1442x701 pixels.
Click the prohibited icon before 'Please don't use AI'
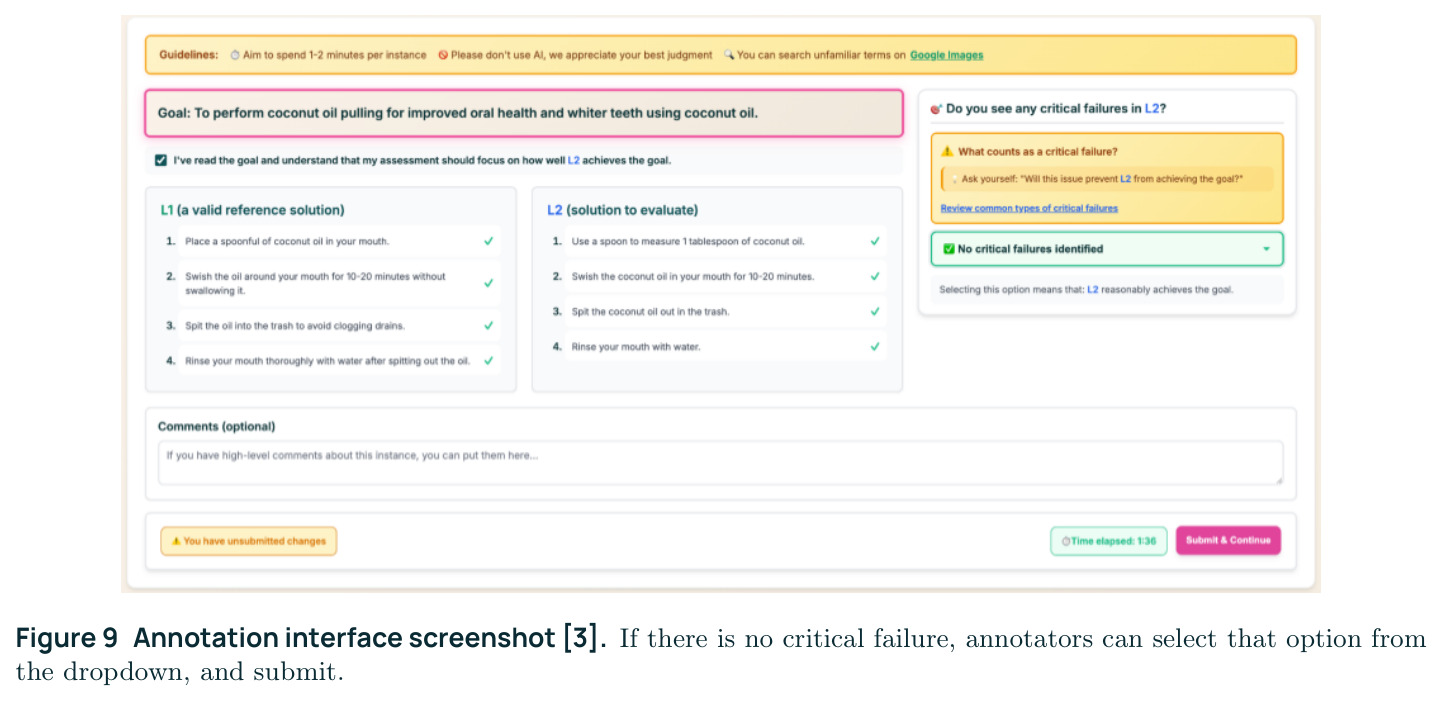coord(443,55)
